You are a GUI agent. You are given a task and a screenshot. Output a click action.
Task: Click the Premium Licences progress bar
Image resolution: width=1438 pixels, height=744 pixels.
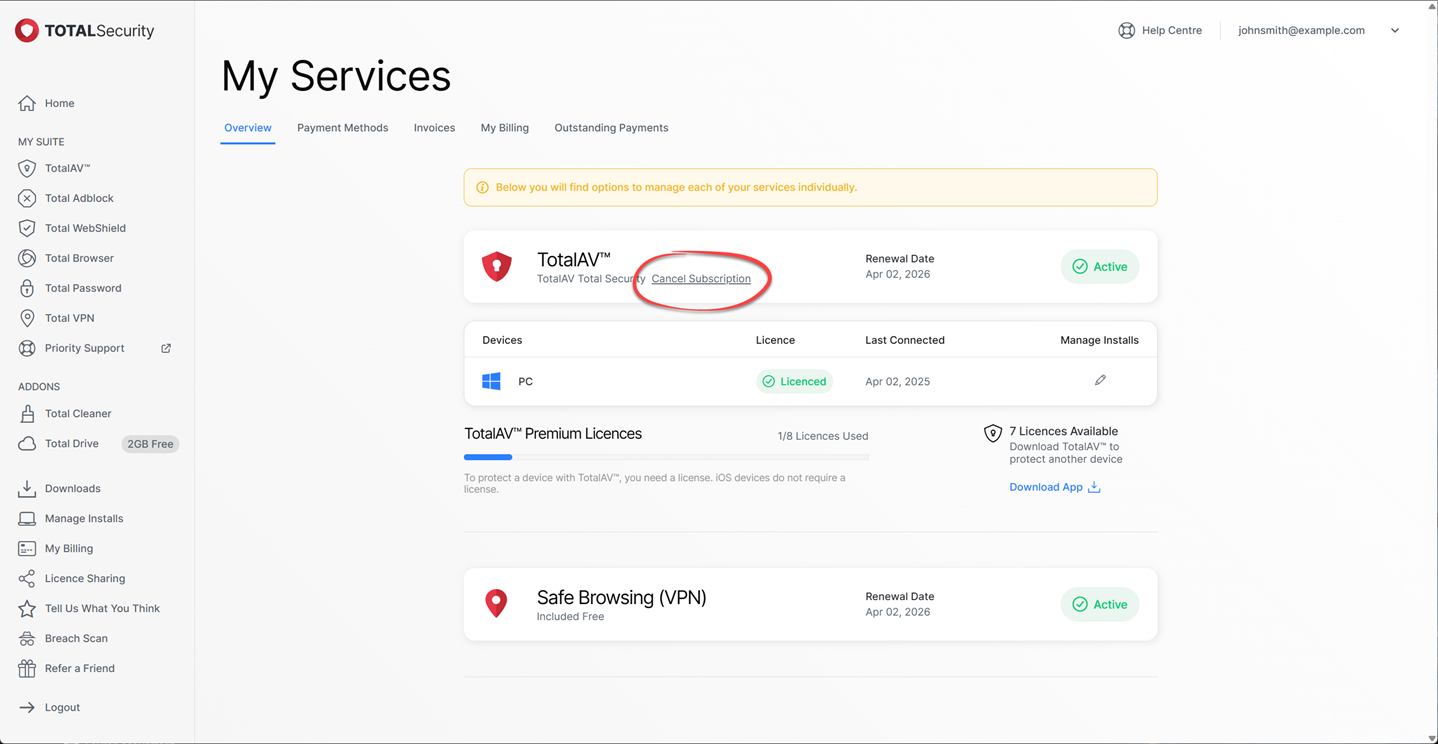point(666,457)
